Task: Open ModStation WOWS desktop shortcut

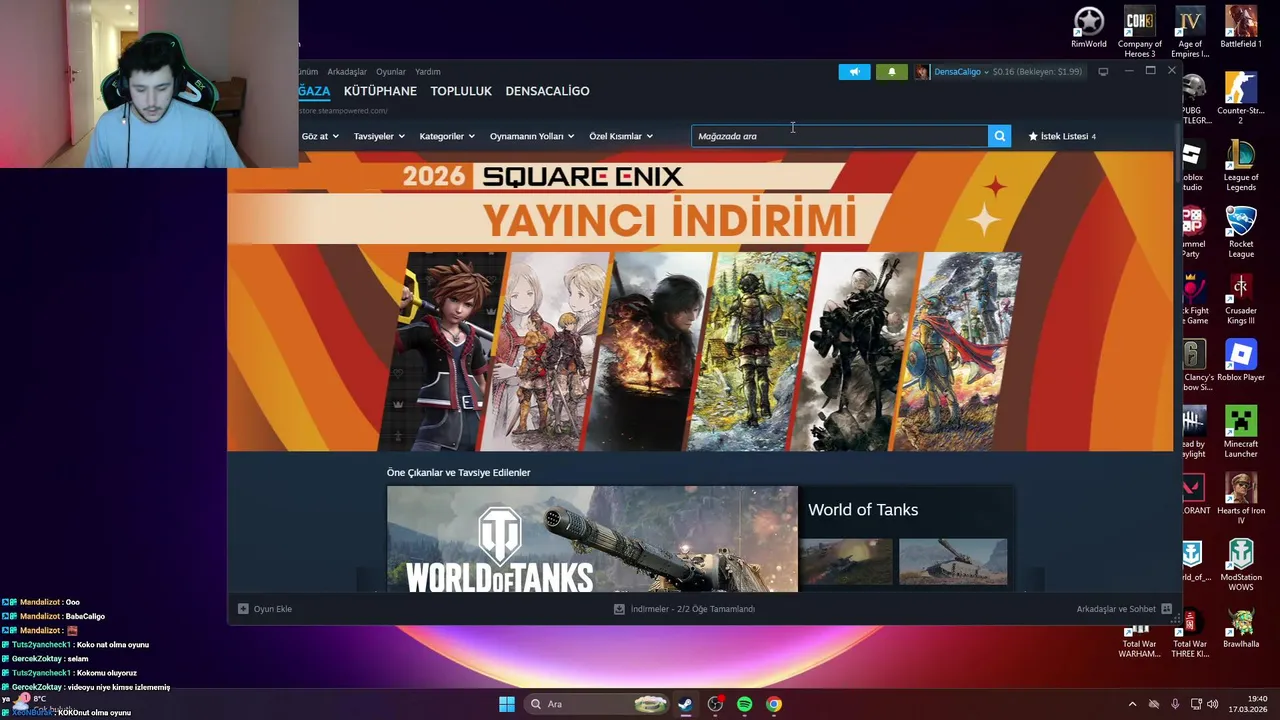Action: [1241, 566]
